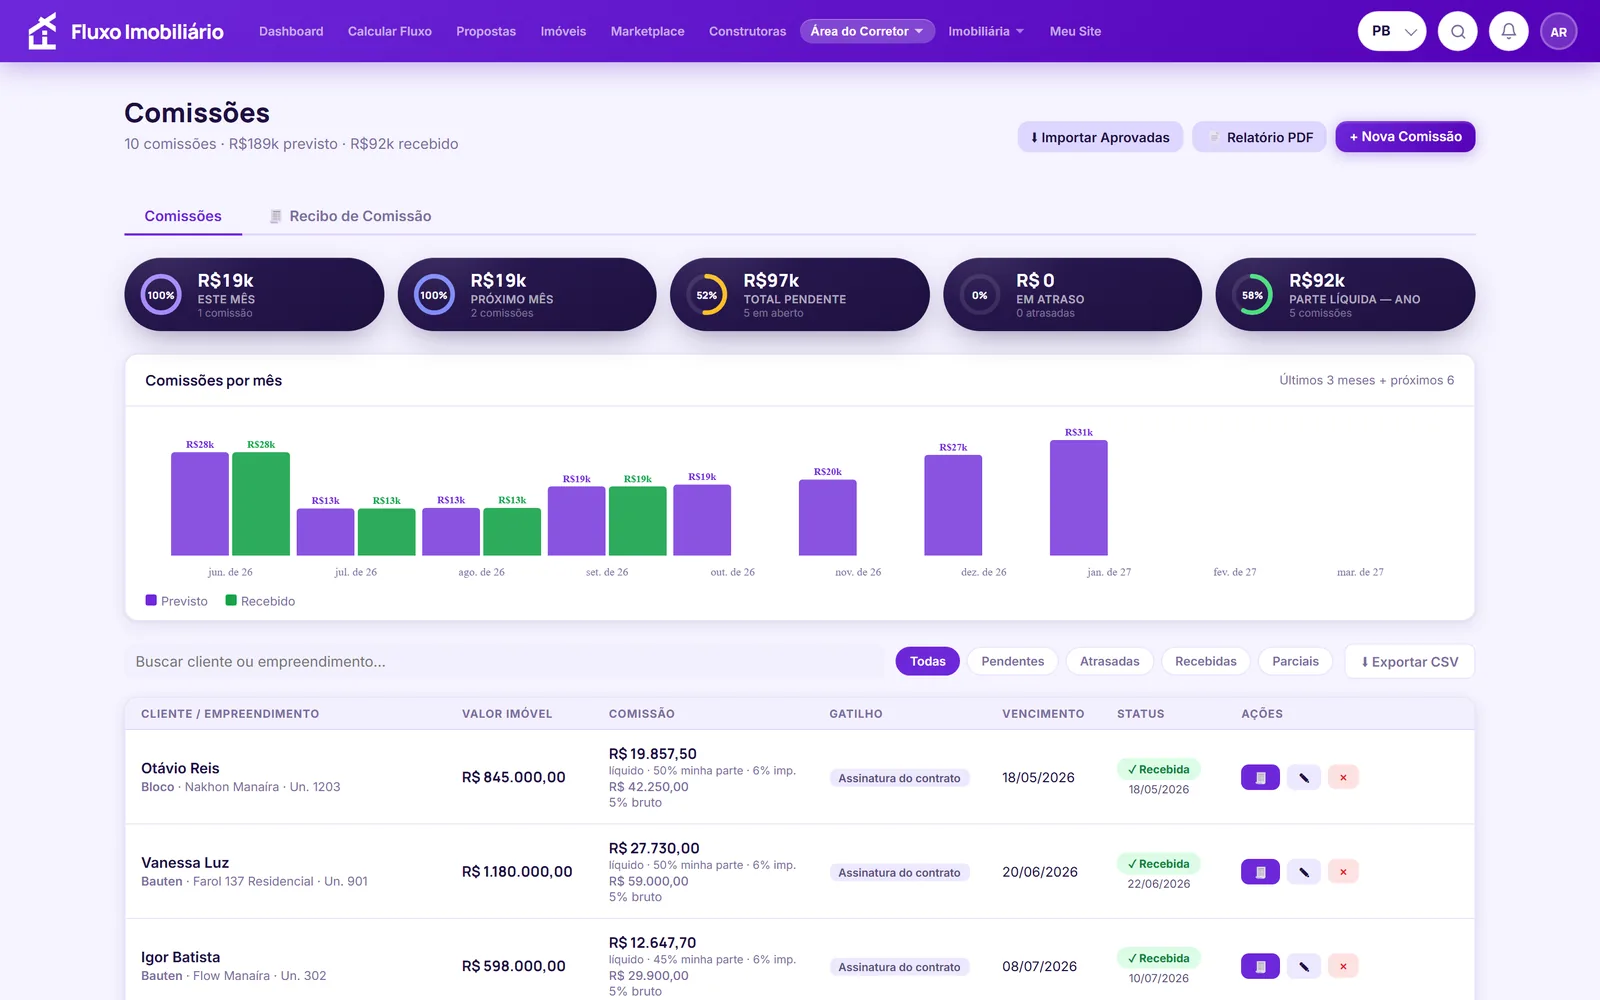Focus the Buscar cliente search field
This screenshot has width=1600, height=1000.
coord(505,662)
